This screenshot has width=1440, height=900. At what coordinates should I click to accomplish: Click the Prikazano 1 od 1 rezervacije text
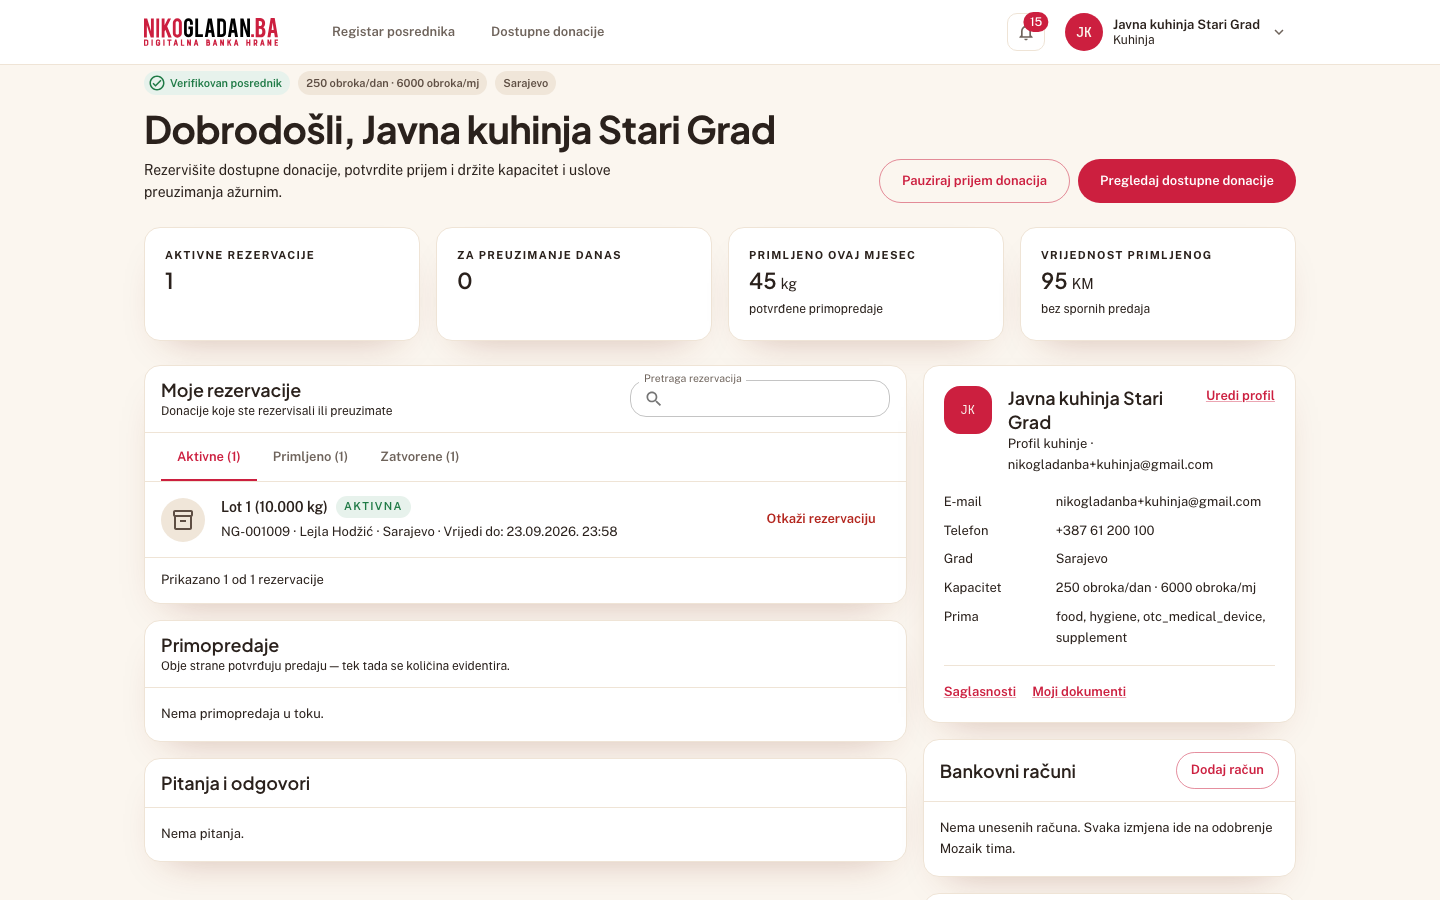tap(242, 580)
